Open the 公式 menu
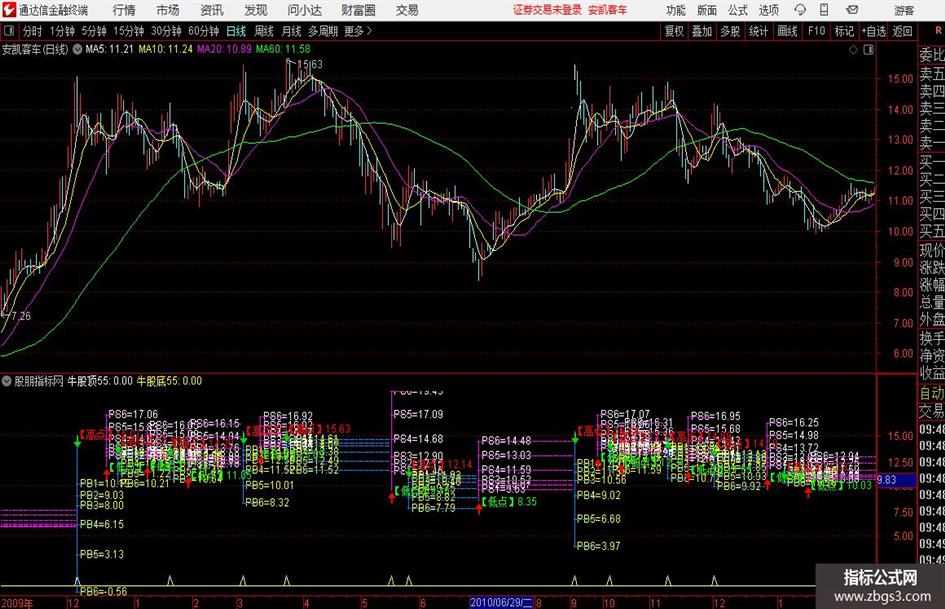This screenshot has height=609, width=945. (x=737, y=10)
